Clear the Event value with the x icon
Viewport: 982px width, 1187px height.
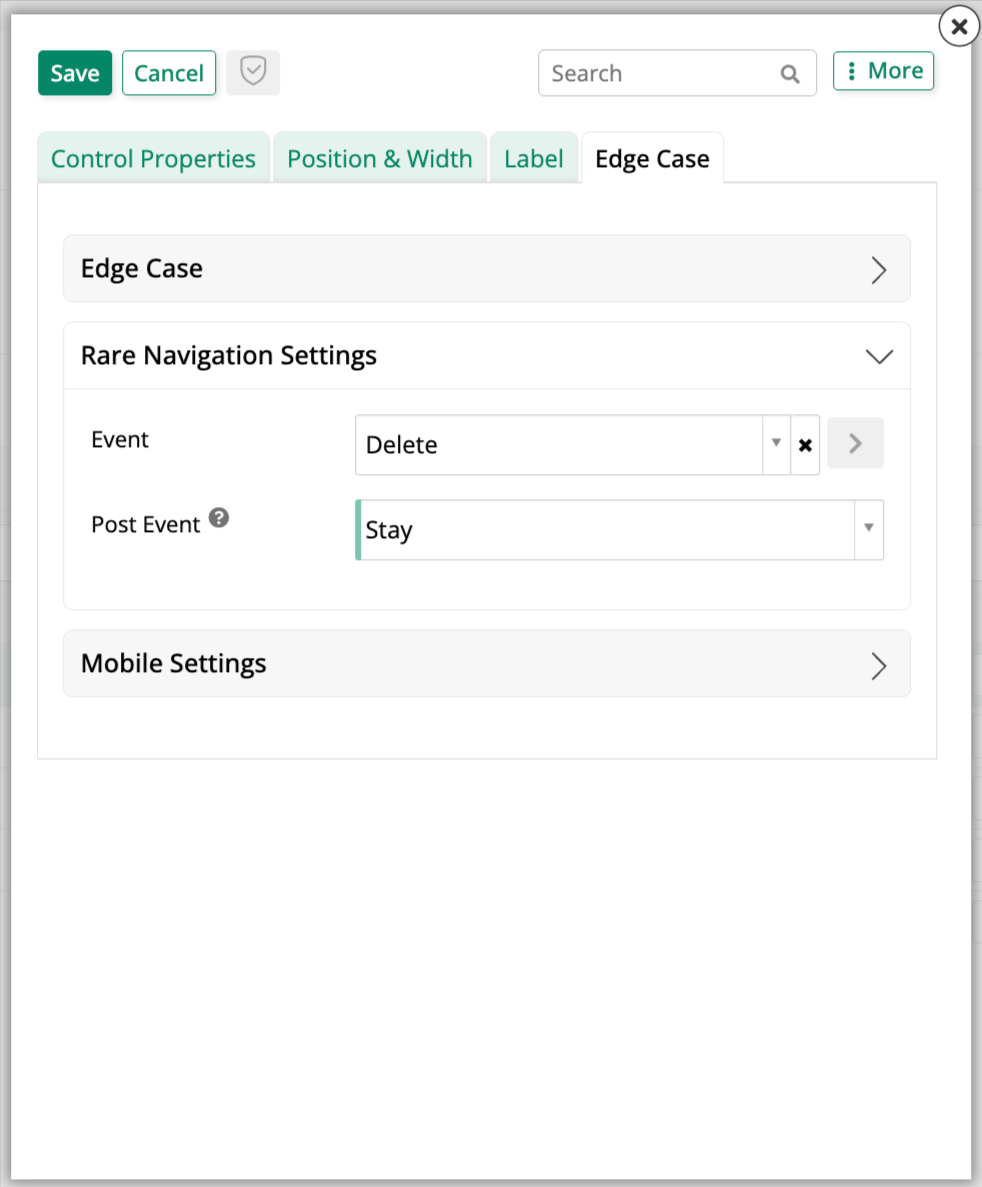point(805,445)
